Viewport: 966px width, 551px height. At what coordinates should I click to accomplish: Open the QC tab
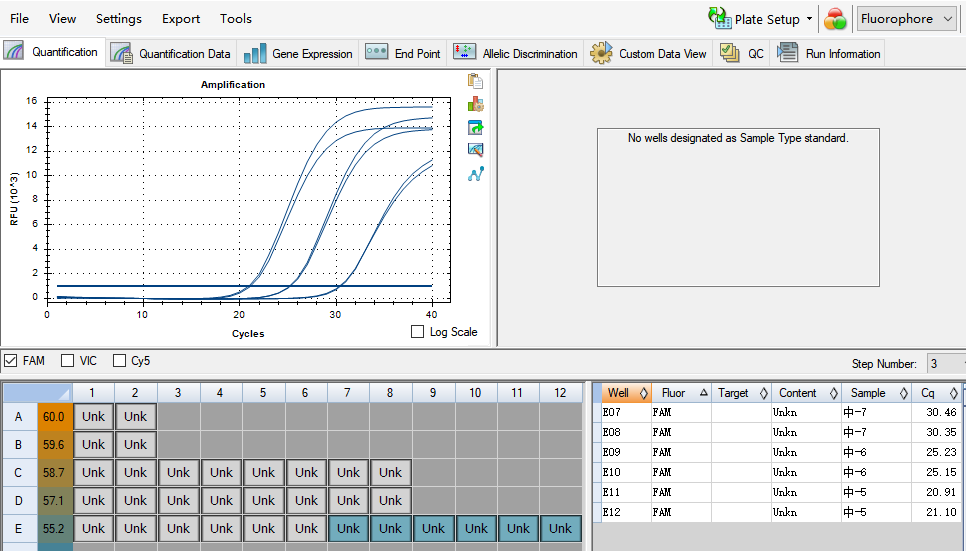(x=742, y=54)
